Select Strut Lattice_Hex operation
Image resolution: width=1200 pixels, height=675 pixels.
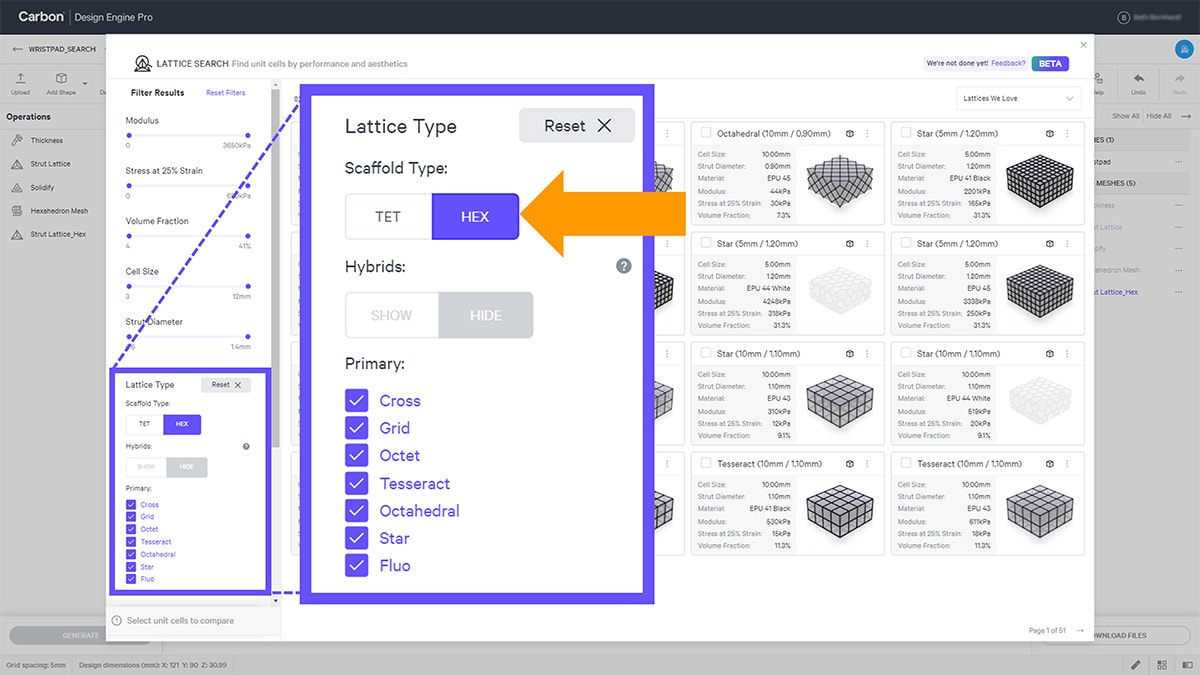57,234
